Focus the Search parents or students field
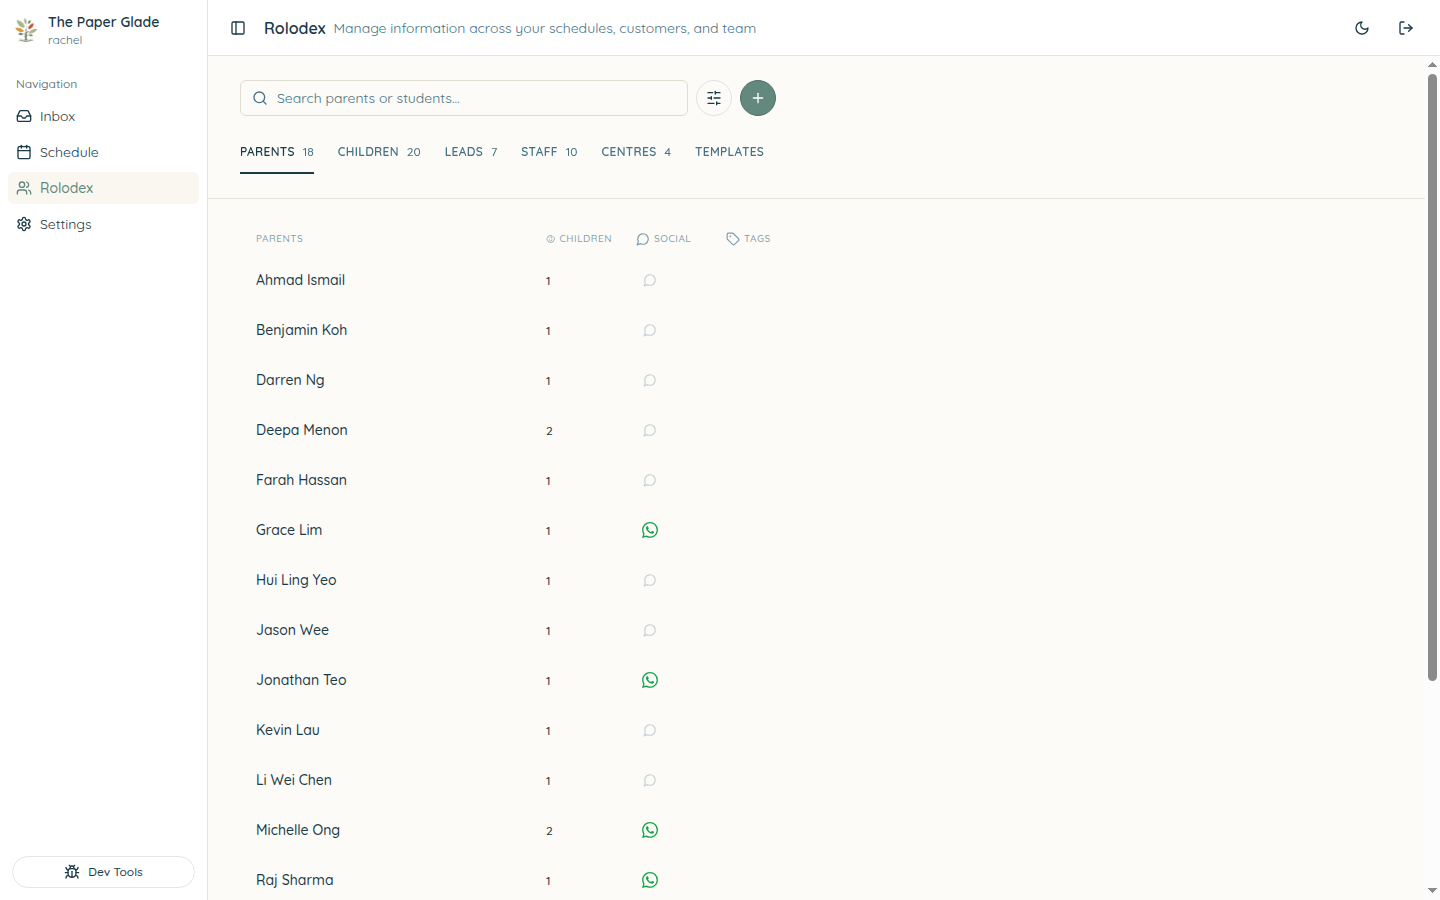 [x=464, y=98]
